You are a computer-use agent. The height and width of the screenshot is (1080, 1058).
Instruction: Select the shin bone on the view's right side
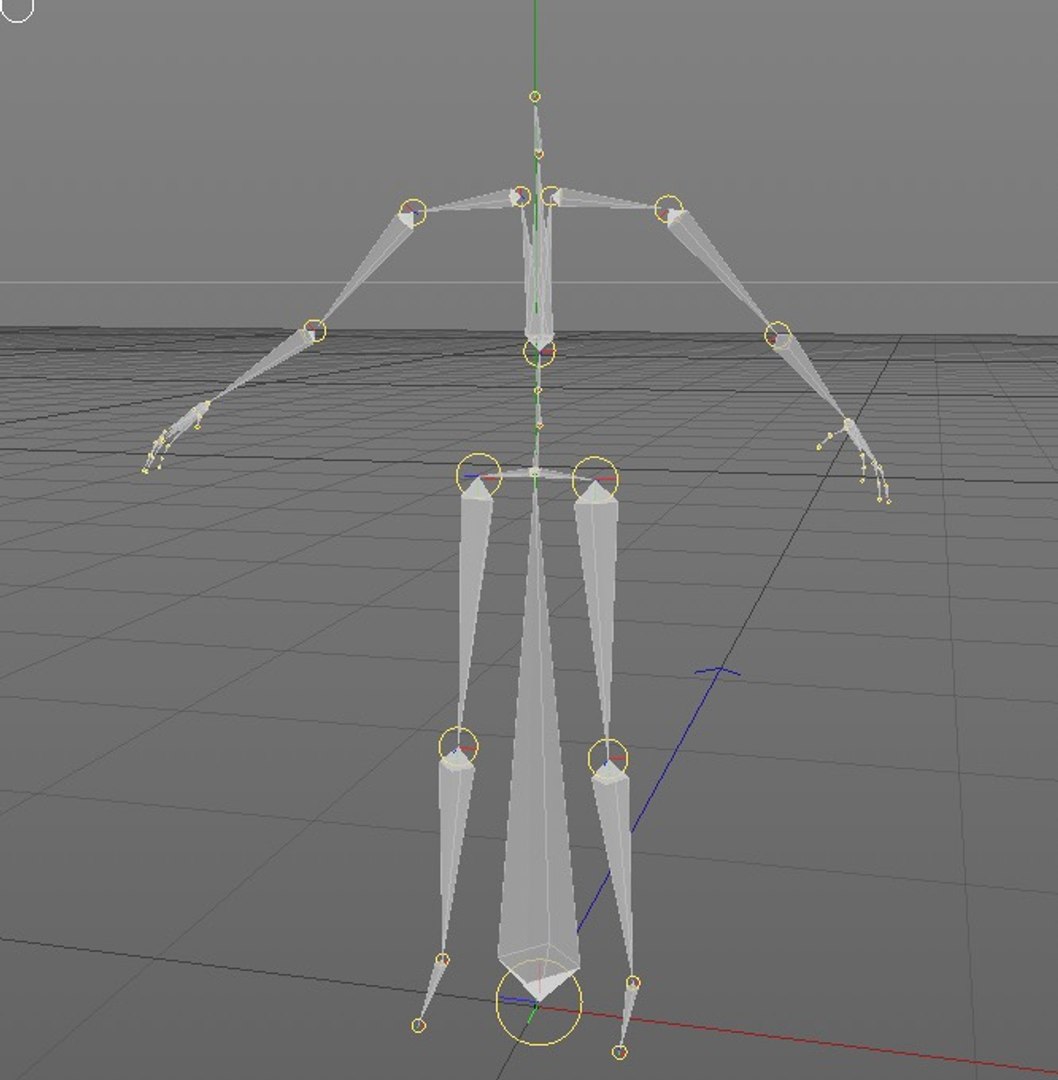[614, 868]
